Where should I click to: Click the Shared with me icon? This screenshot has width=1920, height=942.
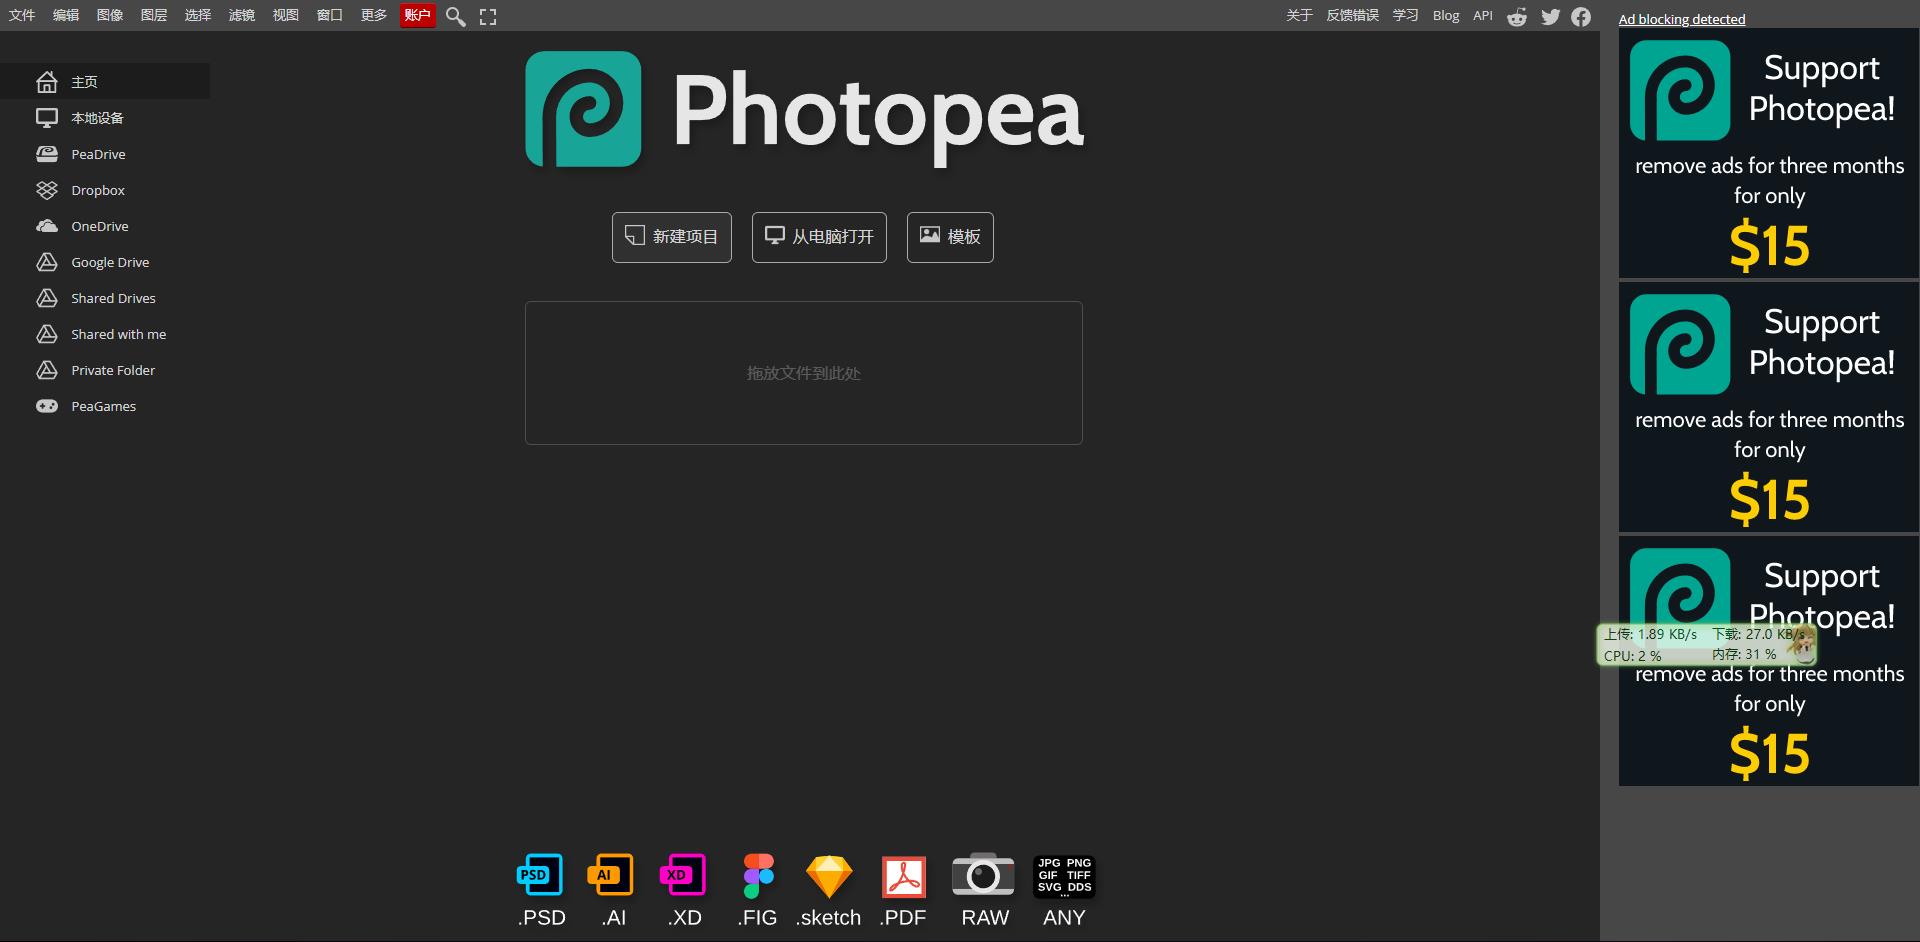click(x=46, y=334)
